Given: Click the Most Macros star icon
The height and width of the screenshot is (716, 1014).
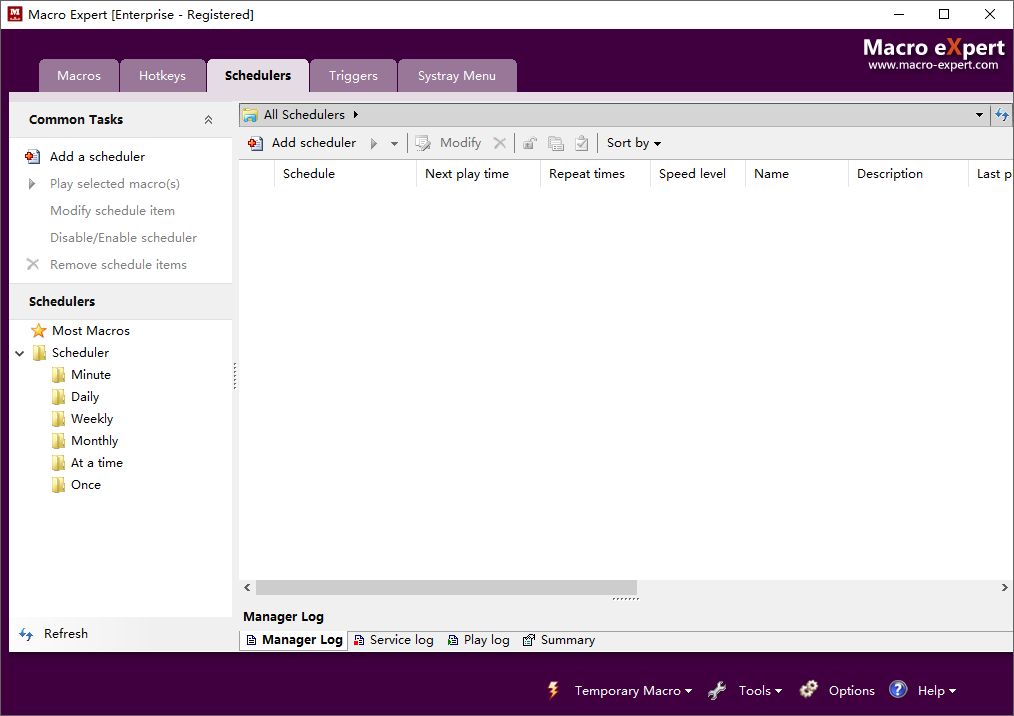Looking at the screenshot, I should [x=39, y=331].
